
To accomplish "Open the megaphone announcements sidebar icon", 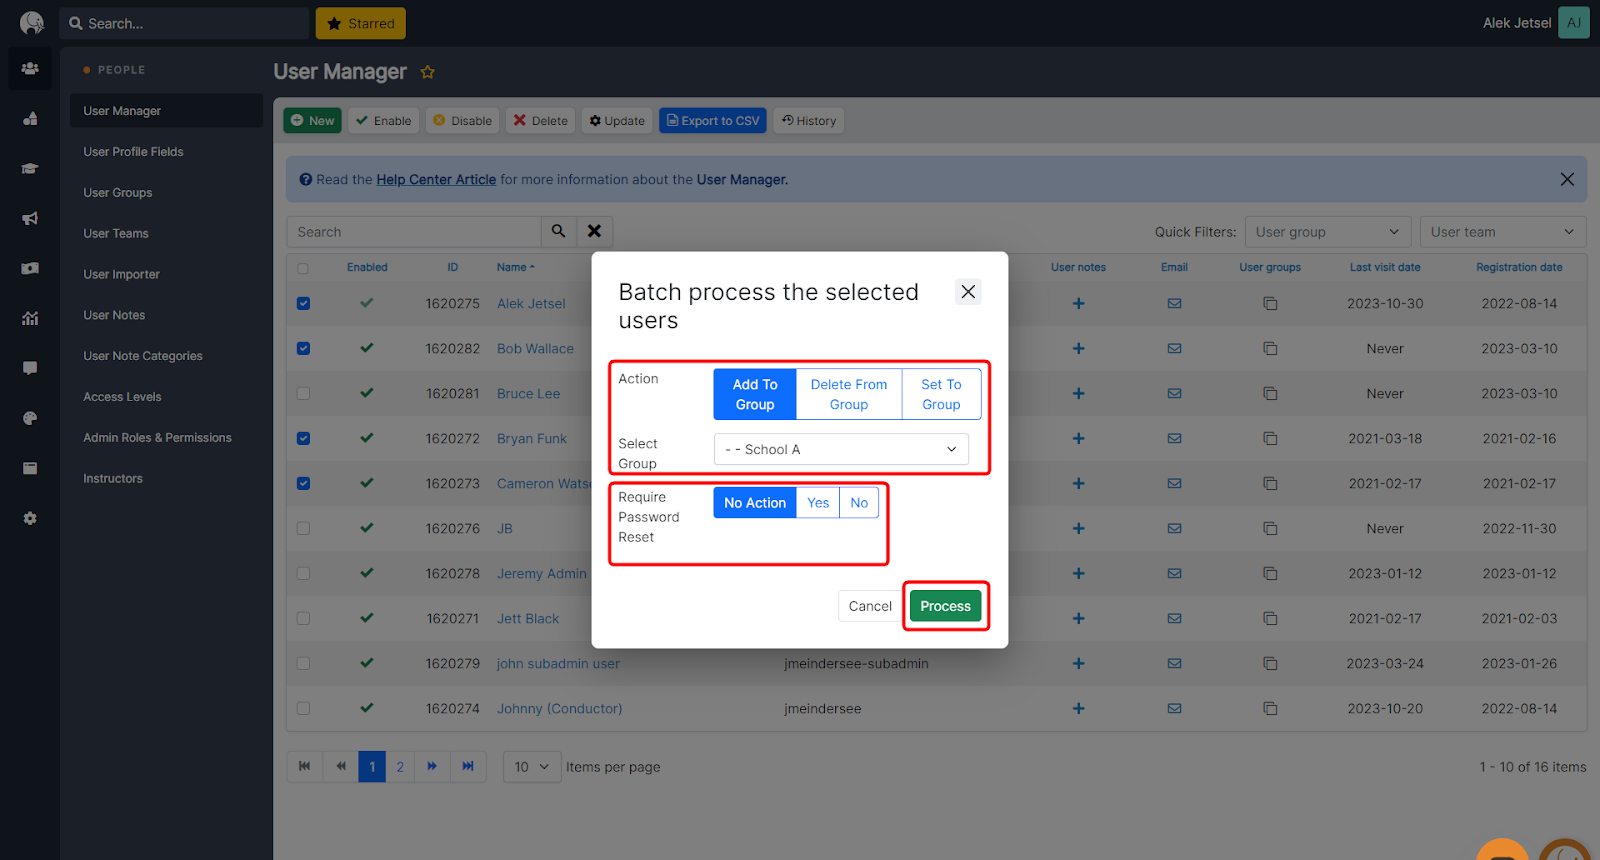I will pyautogui.click(x=30, y=218).
